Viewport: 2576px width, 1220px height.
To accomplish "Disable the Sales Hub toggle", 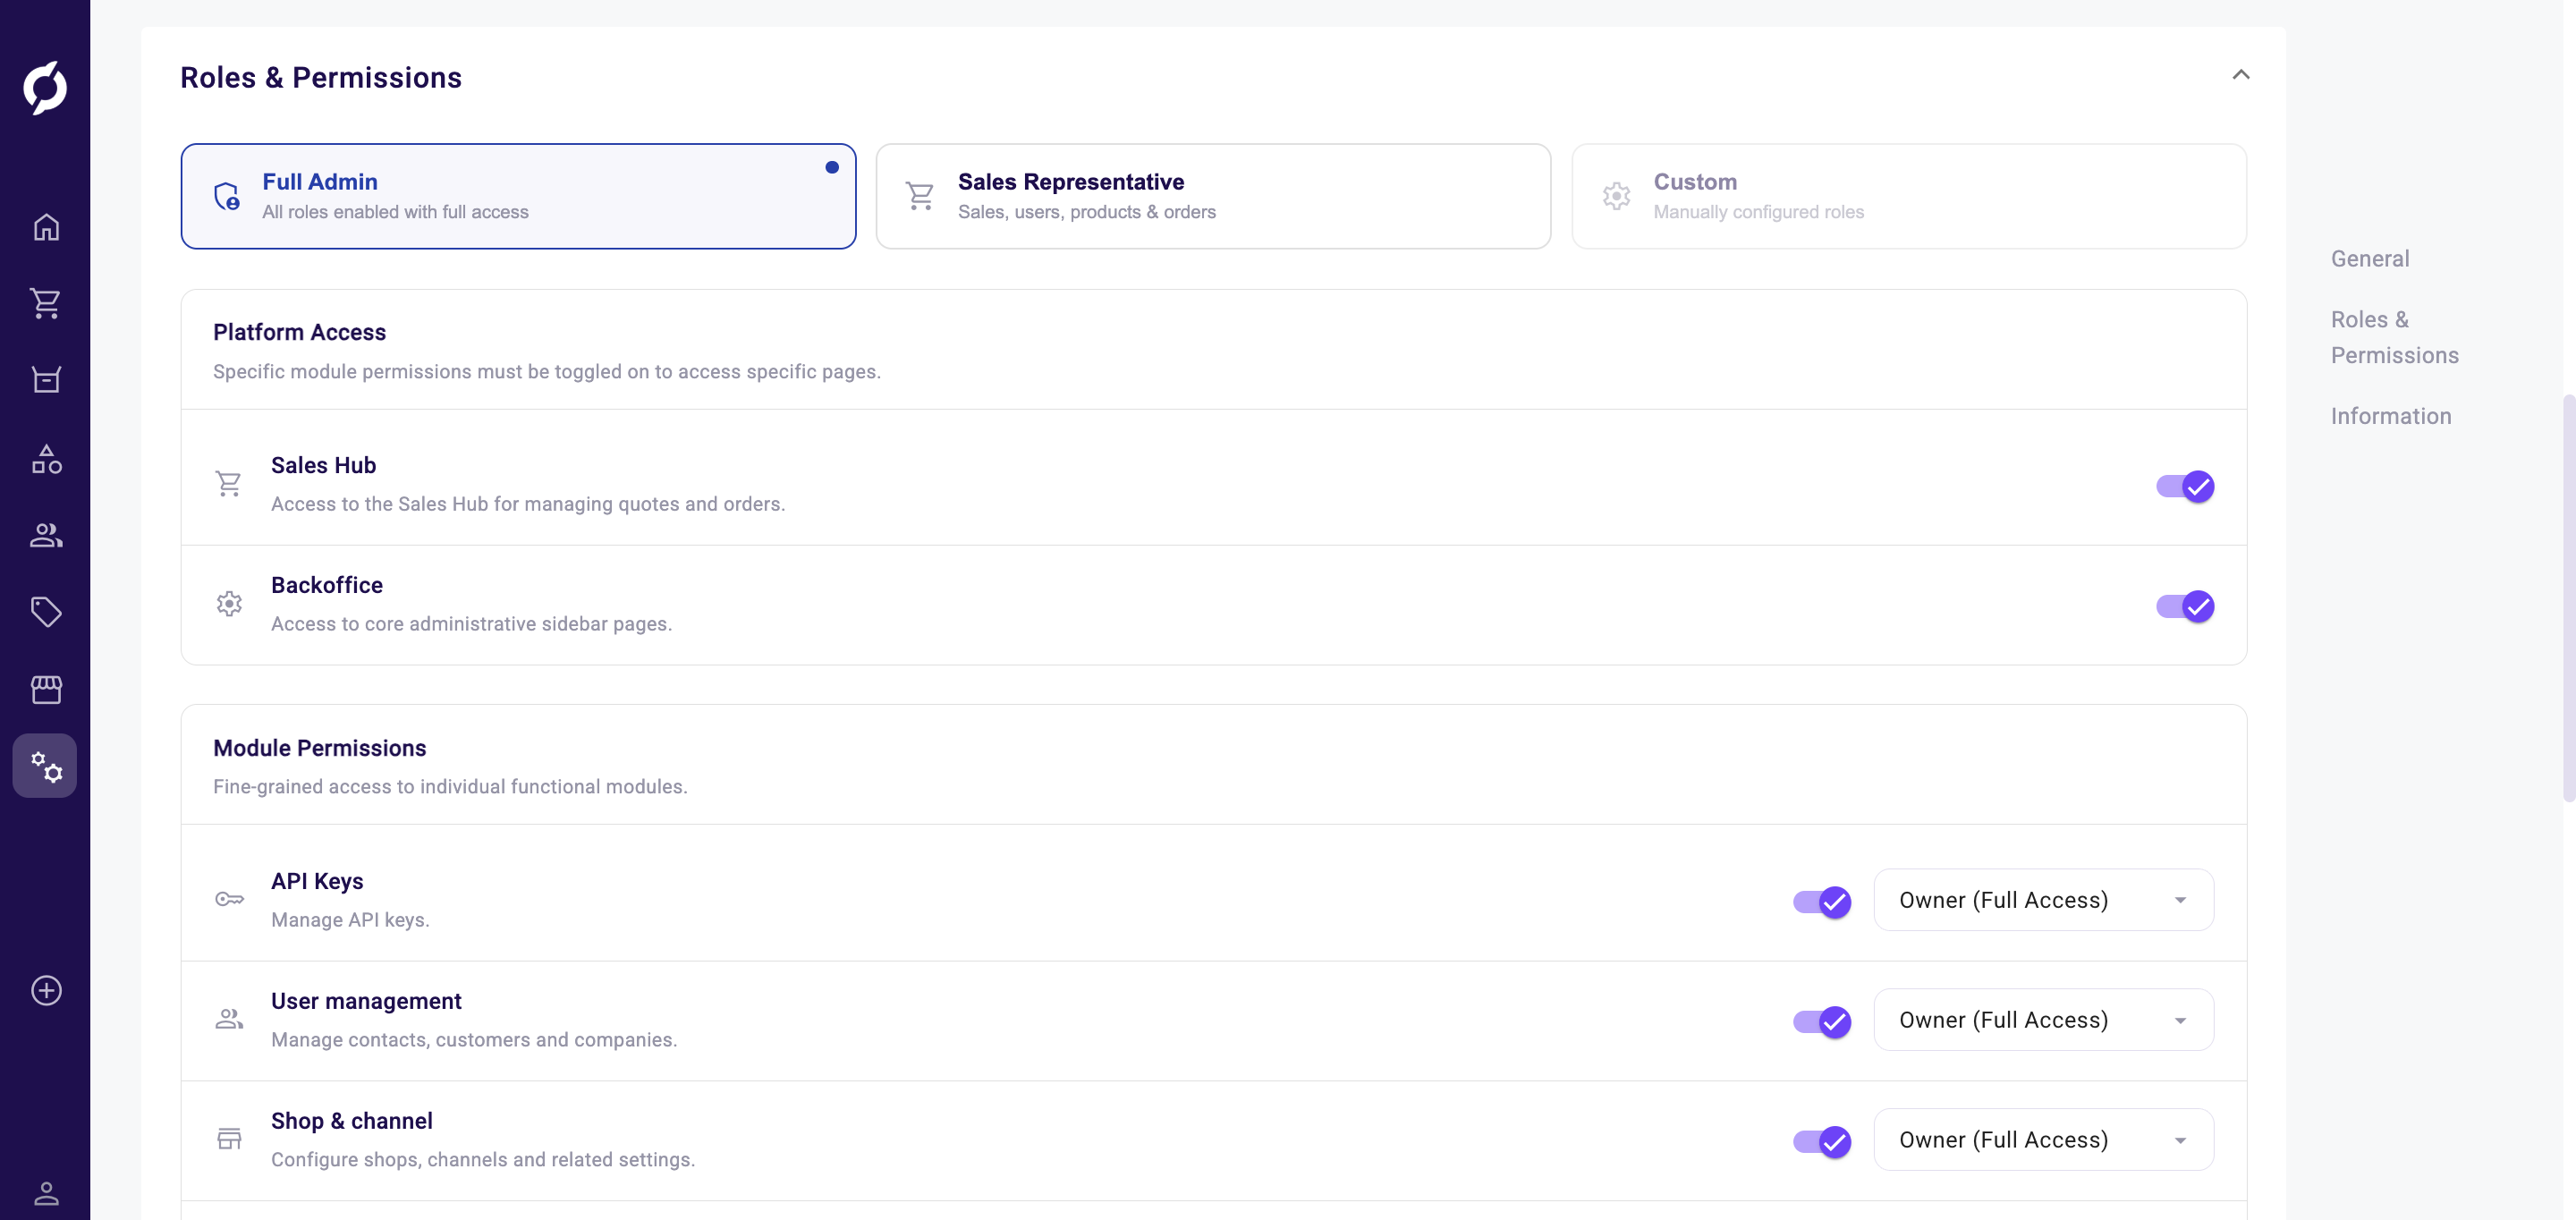I will point(2184,487).
